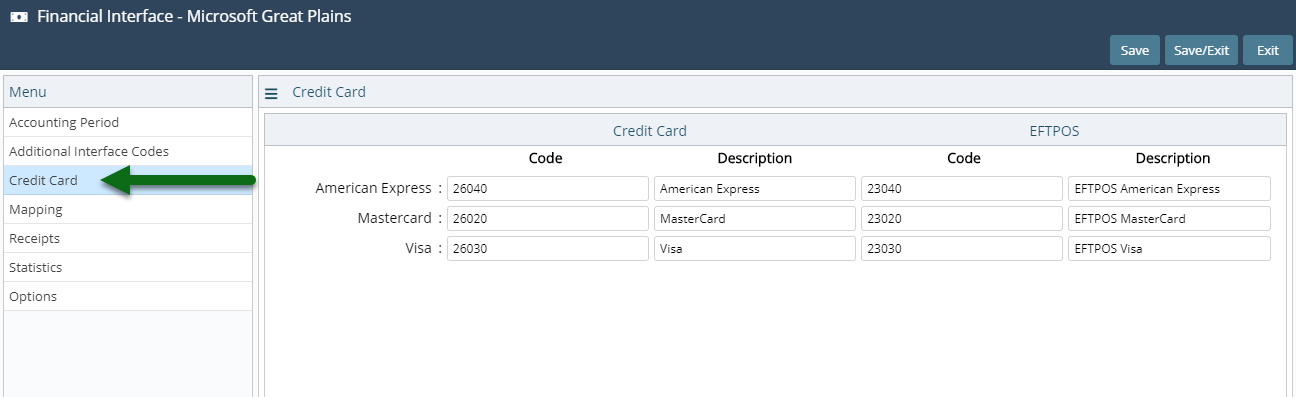The image size is (1296, 397).
Task: Click the Financial Interface window title text
Action: pyautogui.click(x=194, y=17)
